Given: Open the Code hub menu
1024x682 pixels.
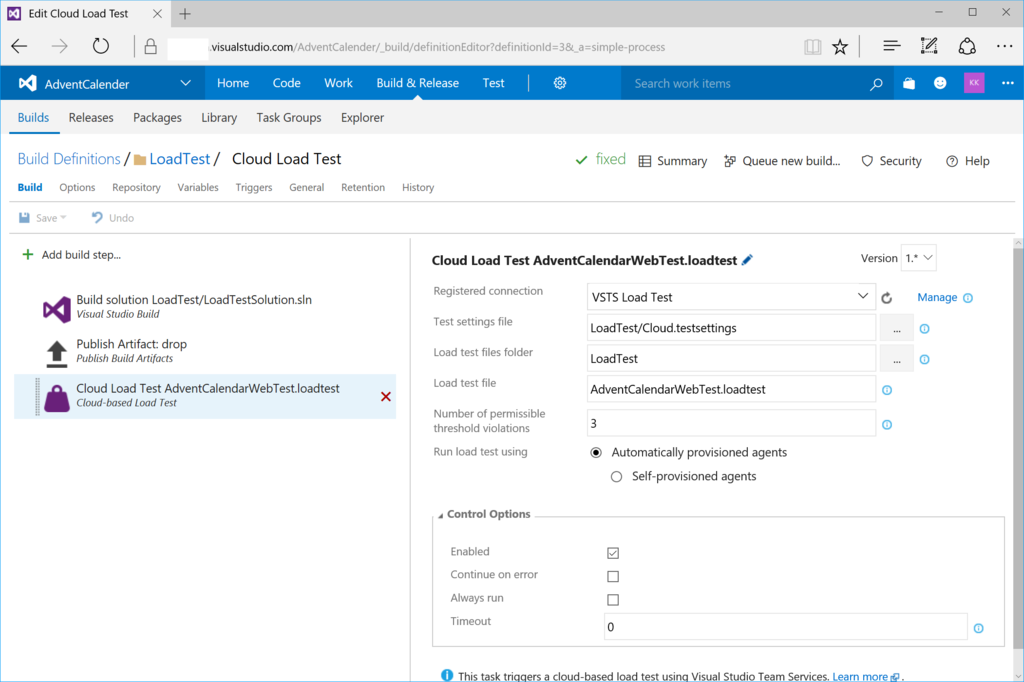Looking at the screenshot, I should (286, 83).
